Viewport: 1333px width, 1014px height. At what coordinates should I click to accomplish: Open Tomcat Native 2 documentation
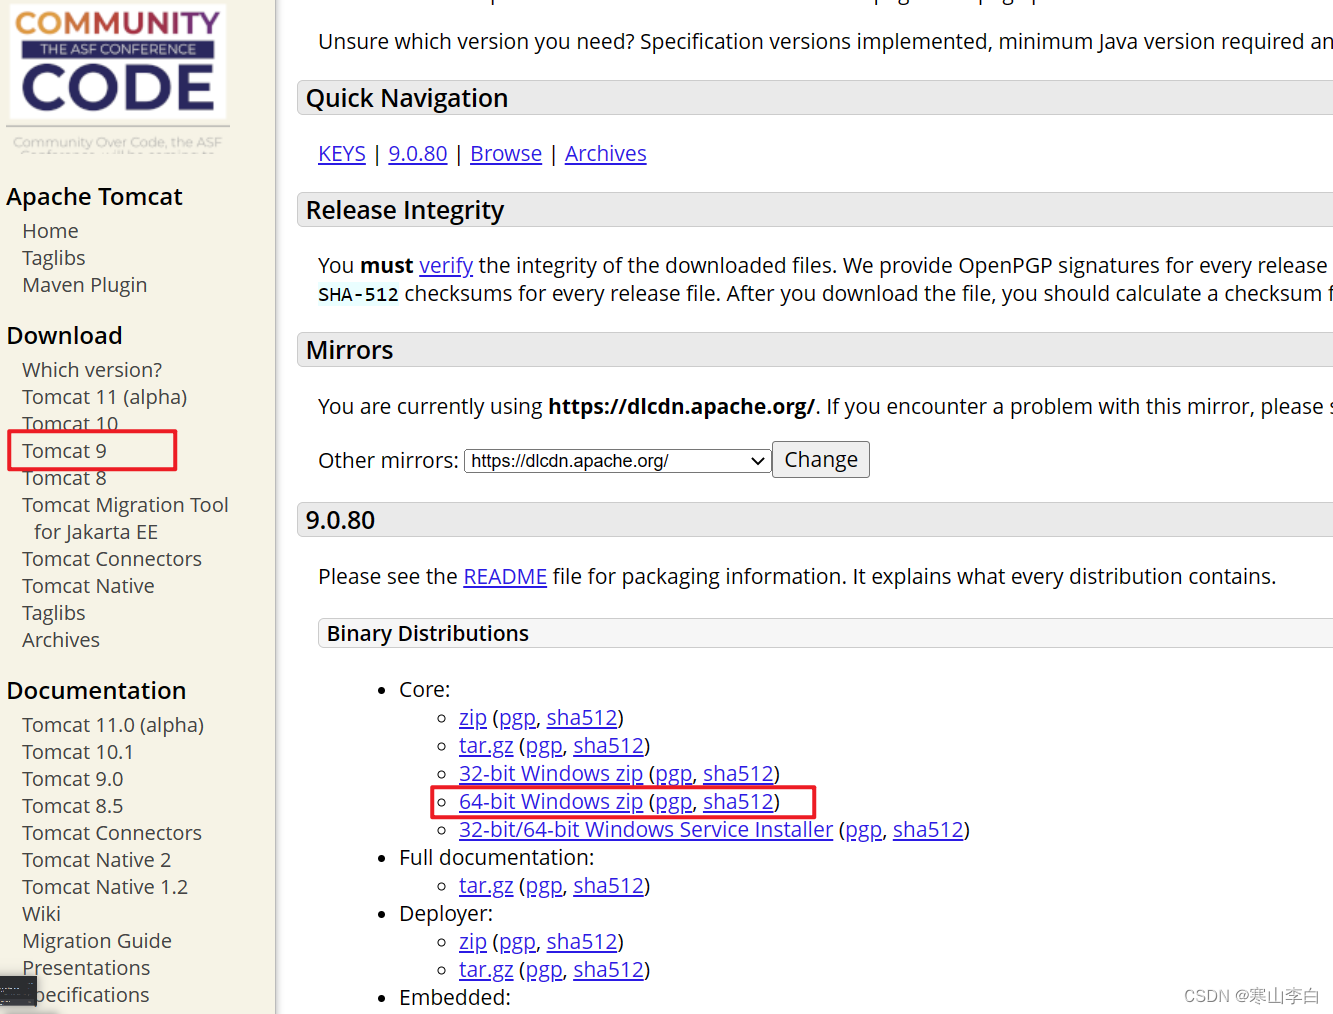tap(97, 860)
